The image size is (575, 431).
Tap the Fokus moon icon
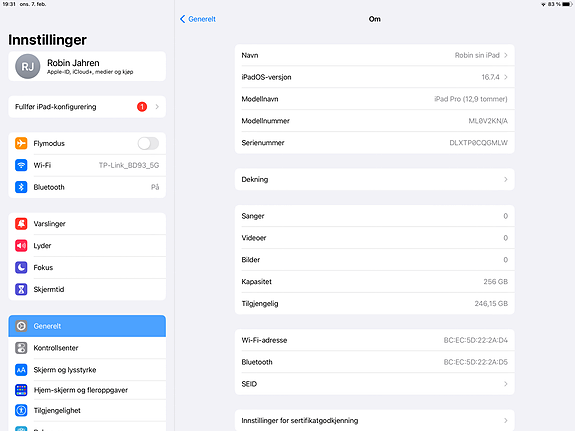coord(21,267)
